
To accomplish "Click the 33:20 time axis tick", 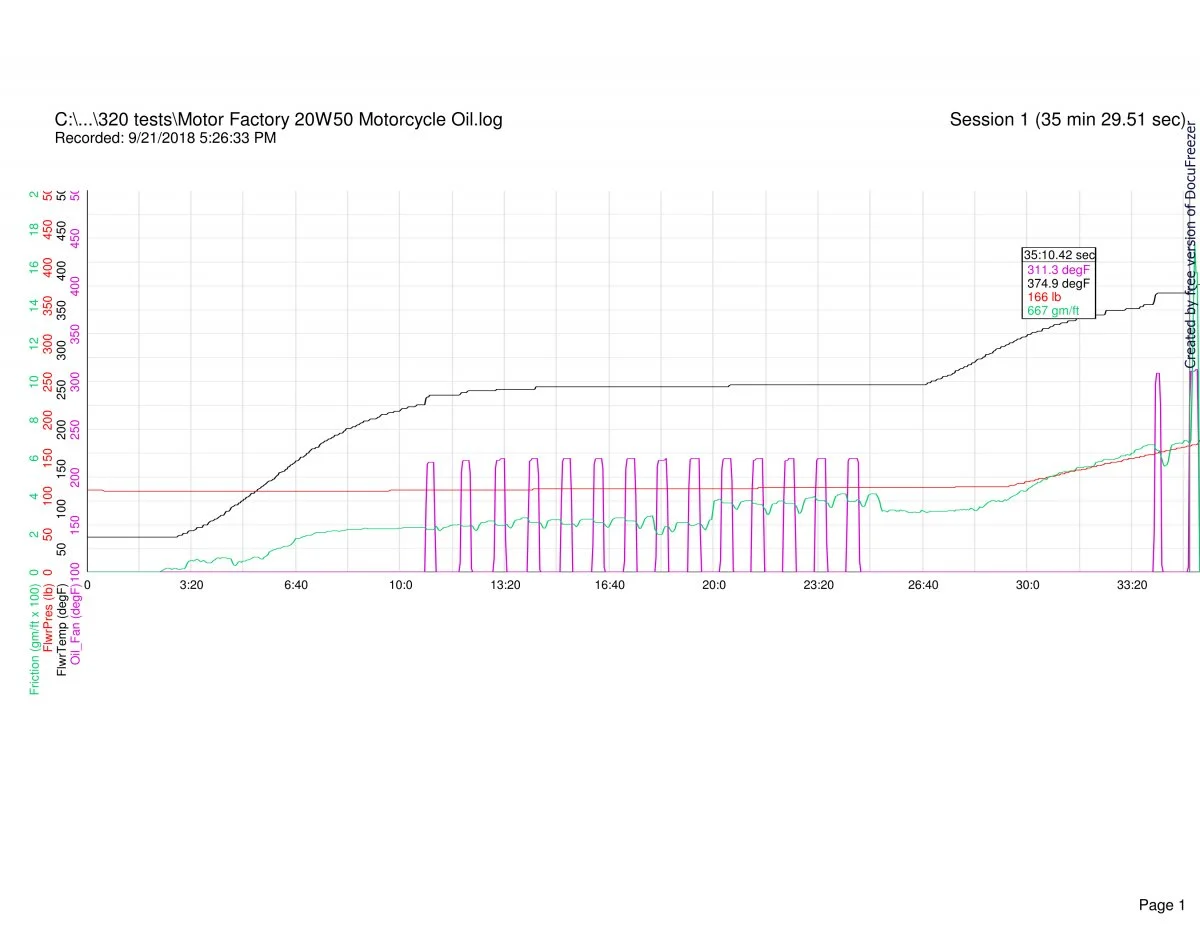I will coord(1132,585).
